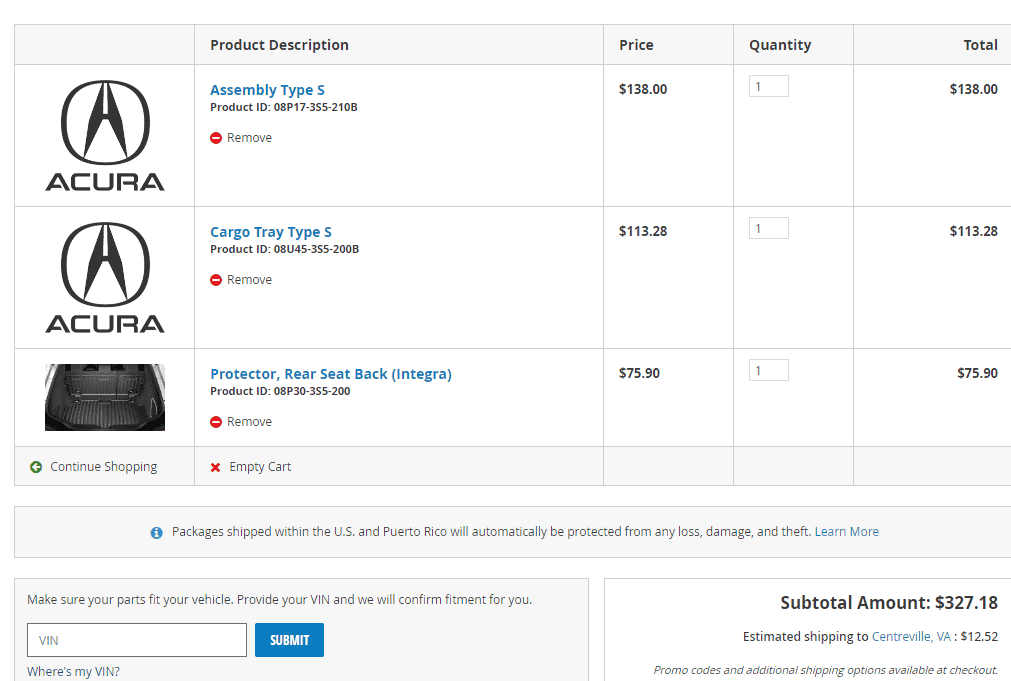The height and width of the screenshot is (681, 1011).
Task: Select quantity field for Assembly Type S
Action: click(x=768, y=87)
